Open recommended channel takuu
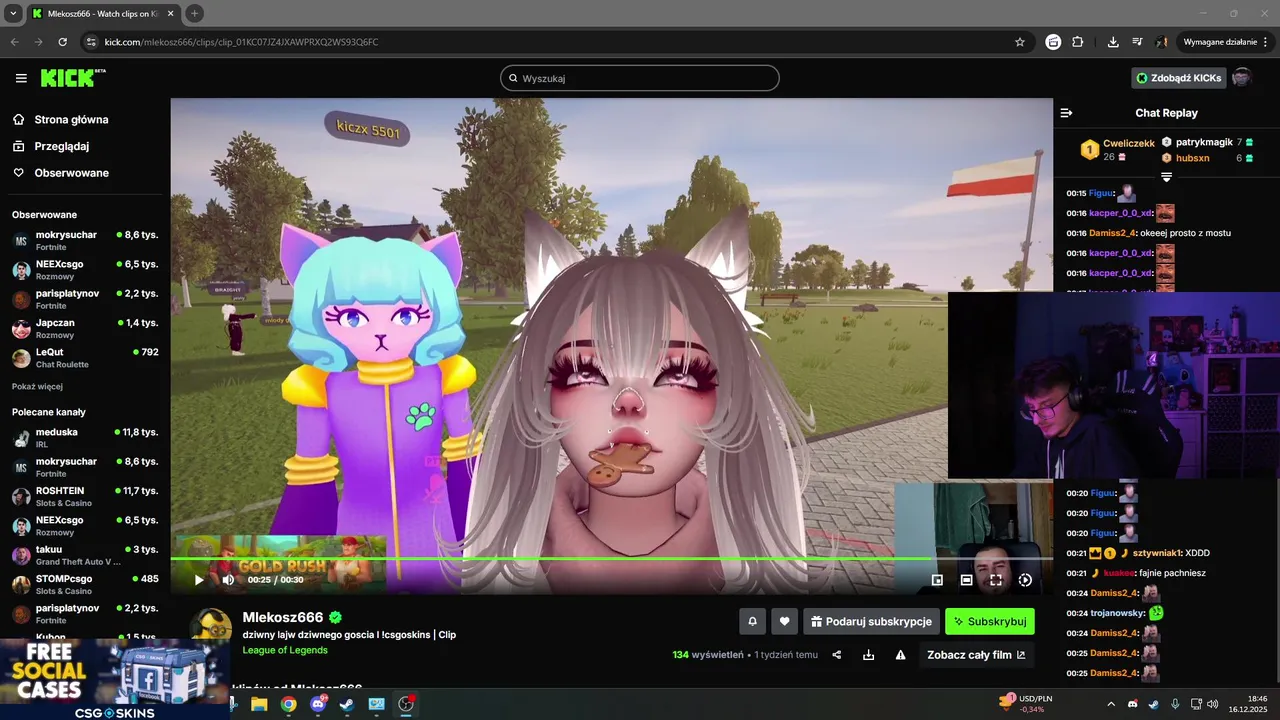The height and width of the screenshot is (720, 1280). pyautogui.click(x=85, y=555)
